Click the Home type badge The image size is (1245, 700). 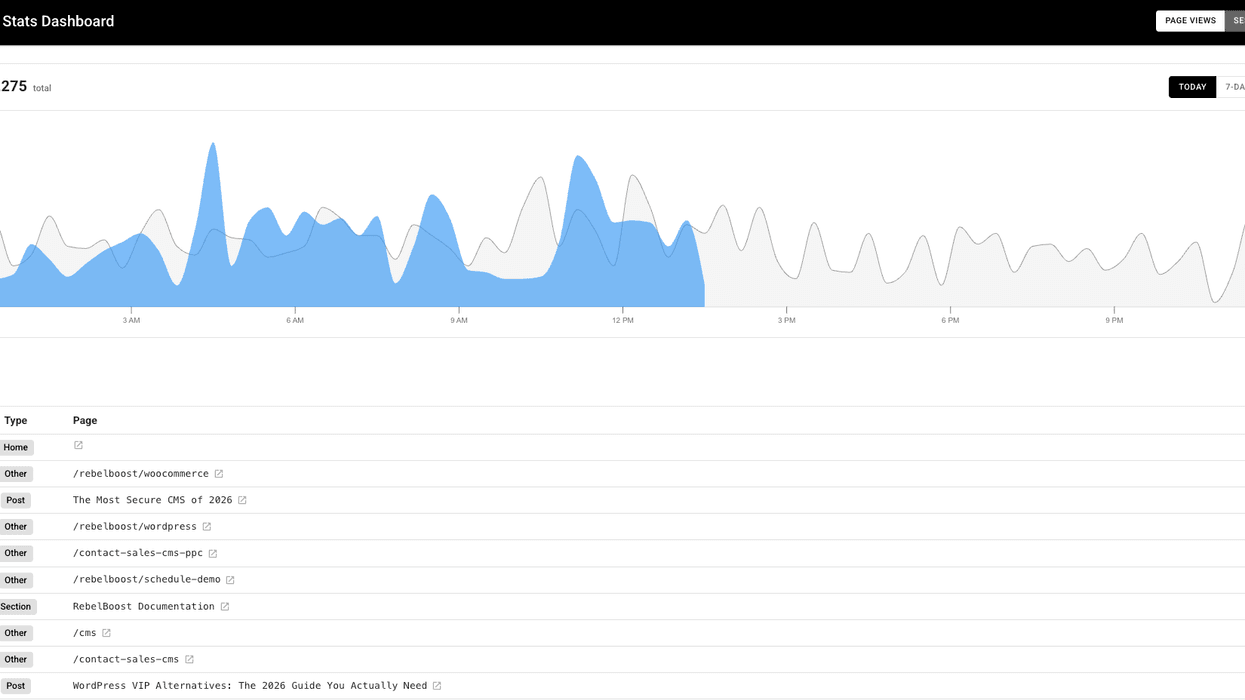(16, 446)
